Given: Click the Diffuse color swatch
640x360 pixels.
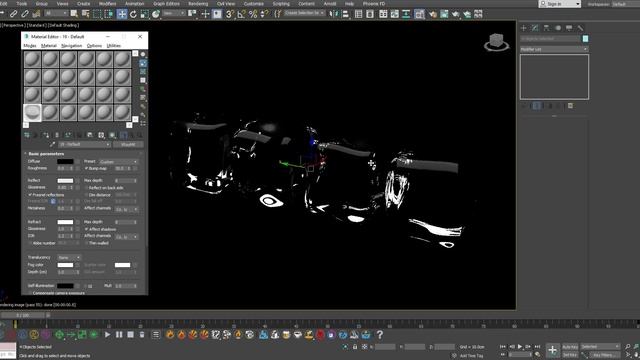Looking at the screenshot, I should pos(65,162).
